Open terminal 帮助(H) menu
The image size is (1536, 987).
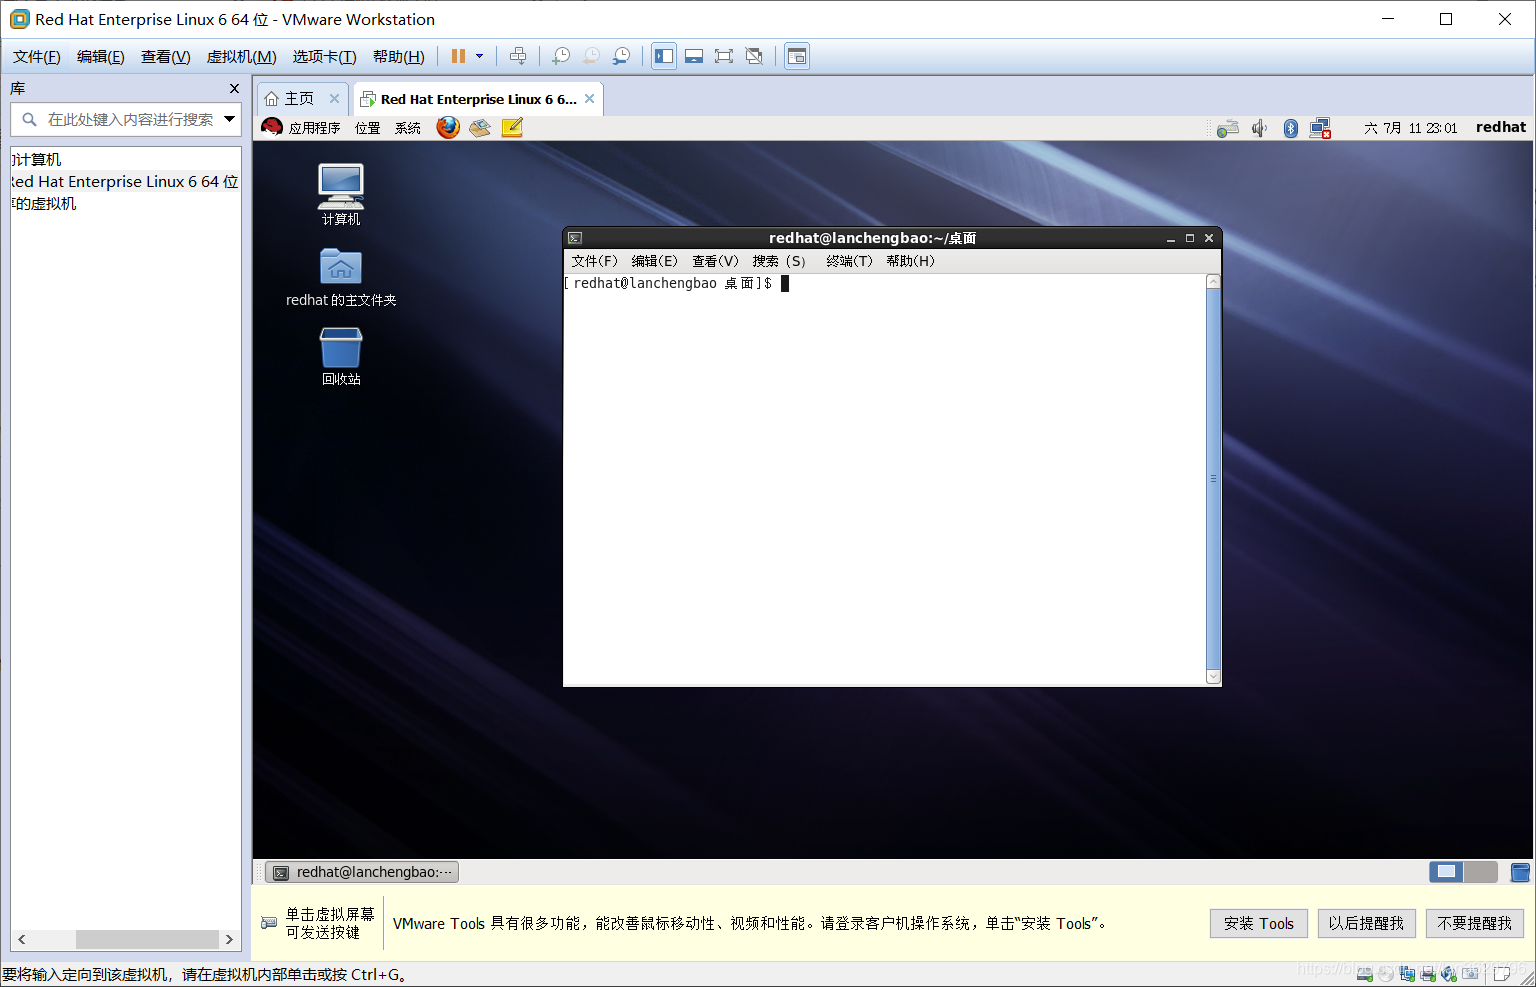[x=910, y=261]
